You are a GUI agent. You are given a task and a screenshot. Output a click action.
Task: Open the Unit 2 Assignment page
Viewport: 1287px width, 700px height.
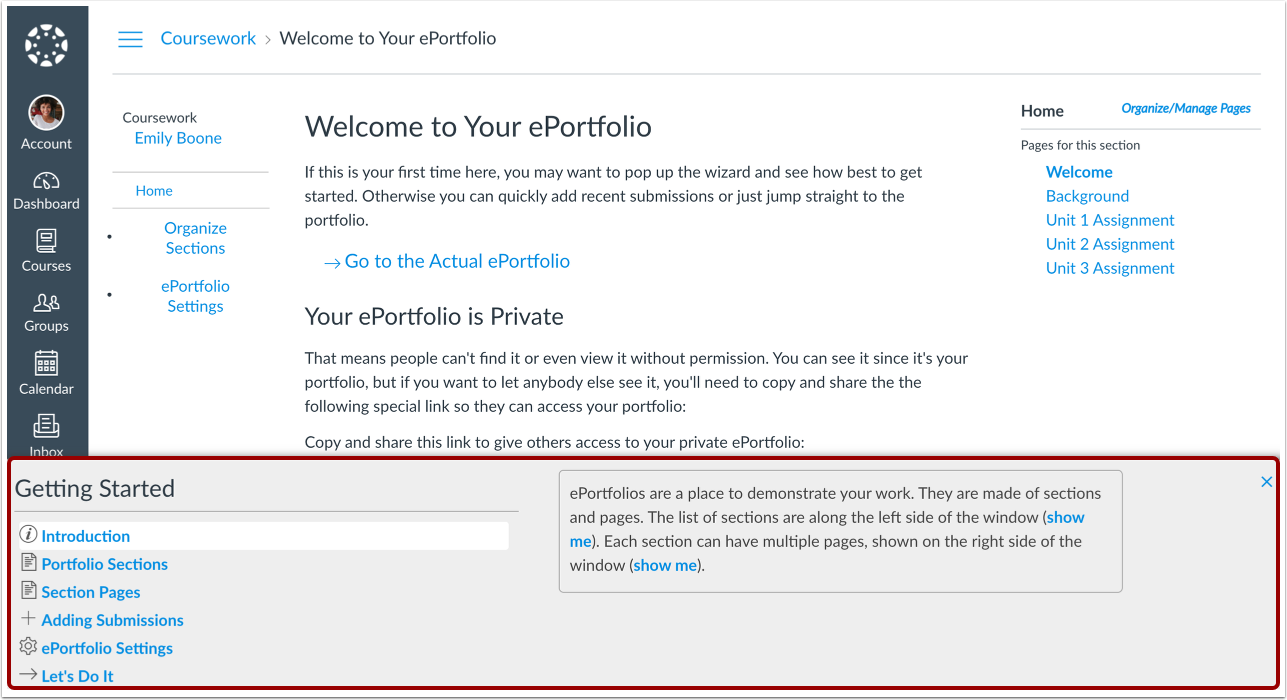[x=1110, y=244]
